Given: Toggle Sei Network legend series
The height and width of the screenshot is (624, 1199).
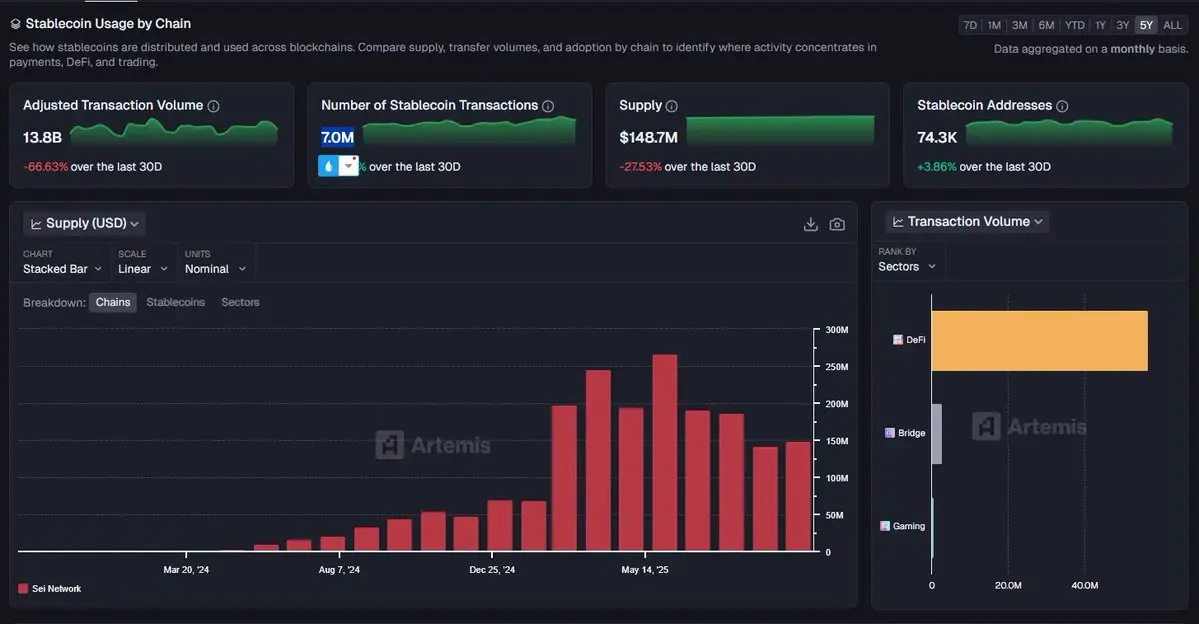Looking at the screenshot, I should [x=50, y=589].
